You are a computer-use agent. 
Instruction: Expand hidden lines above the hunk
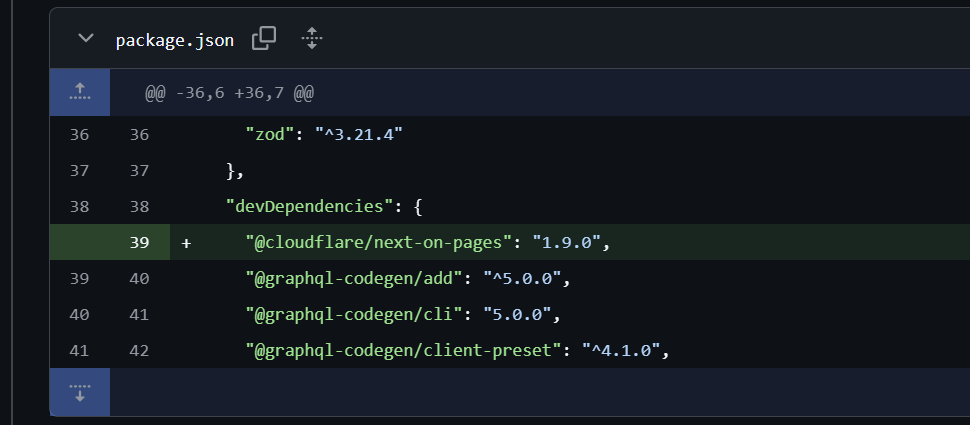[x=80, y=93]
